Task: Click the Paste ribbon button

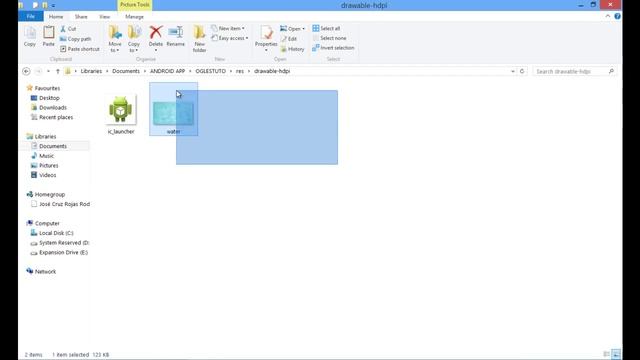Action: (49, 36)
